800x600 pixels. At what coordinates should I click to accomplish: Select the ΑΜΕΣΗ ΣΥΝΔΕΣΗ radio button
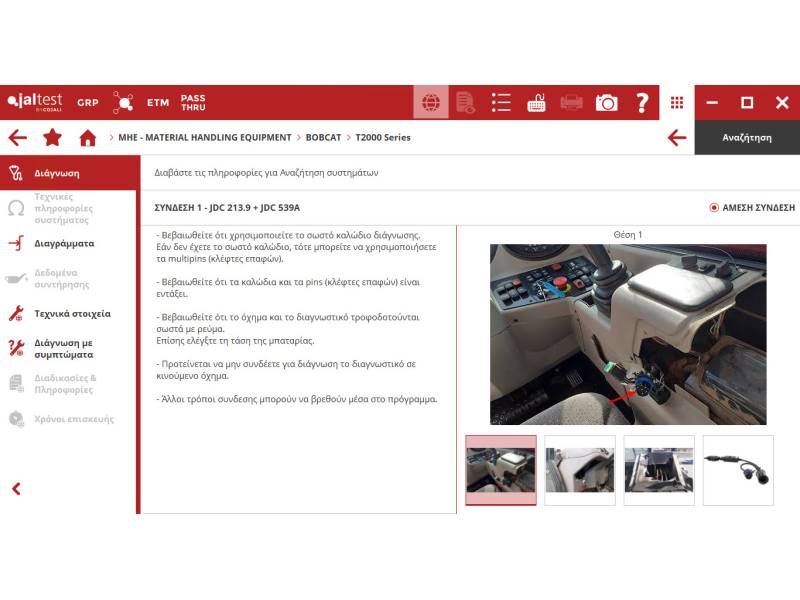coord(714,208)
